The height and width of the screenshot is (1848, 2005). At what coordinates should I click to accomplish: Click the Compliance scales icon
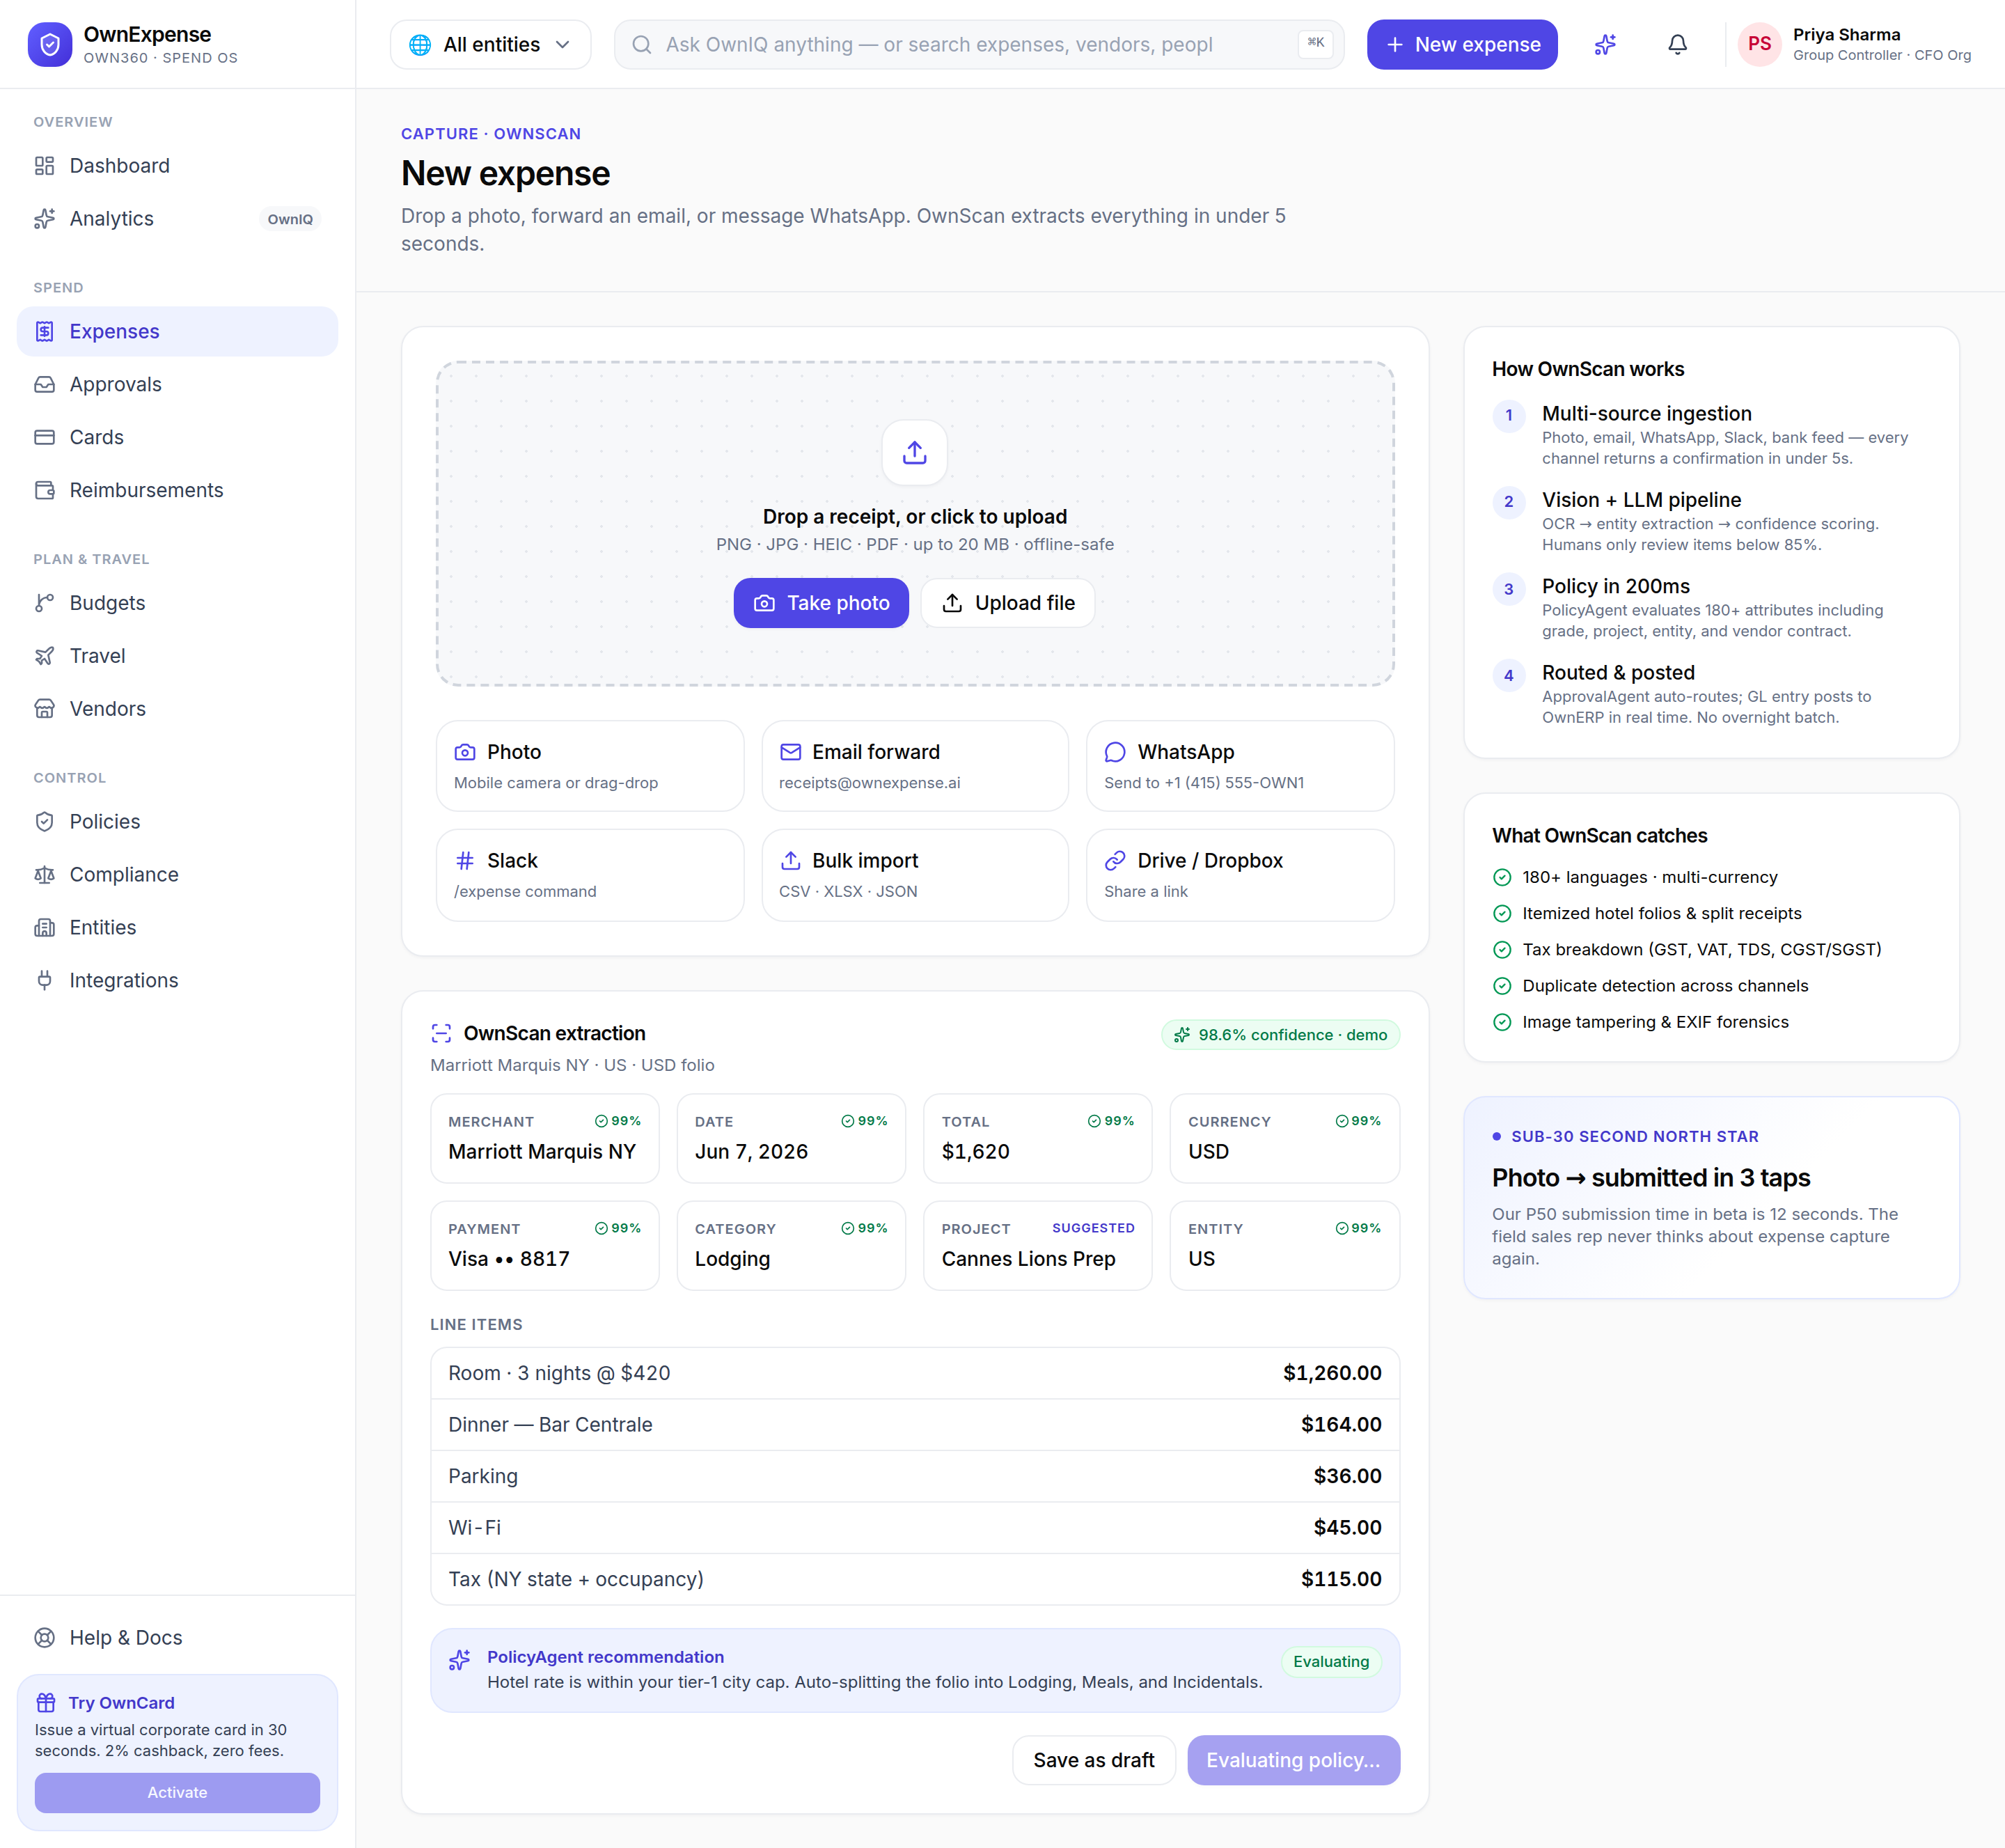(45, 875)
